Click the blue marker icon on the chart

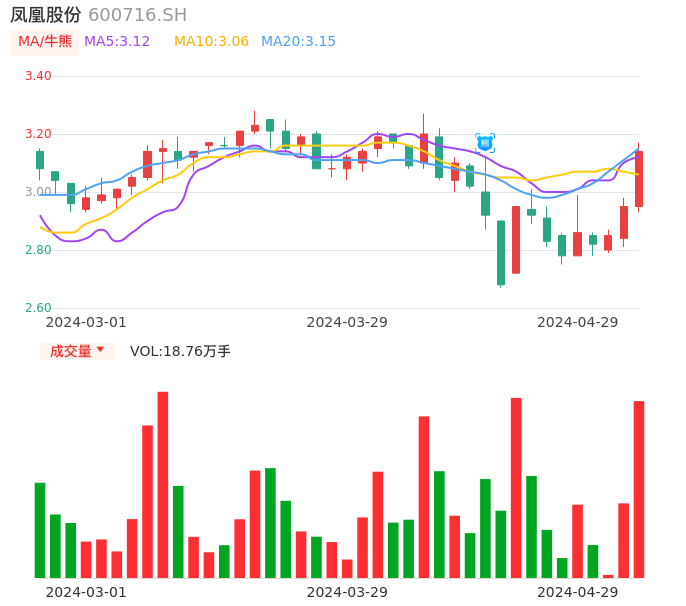tap(485, 143)
